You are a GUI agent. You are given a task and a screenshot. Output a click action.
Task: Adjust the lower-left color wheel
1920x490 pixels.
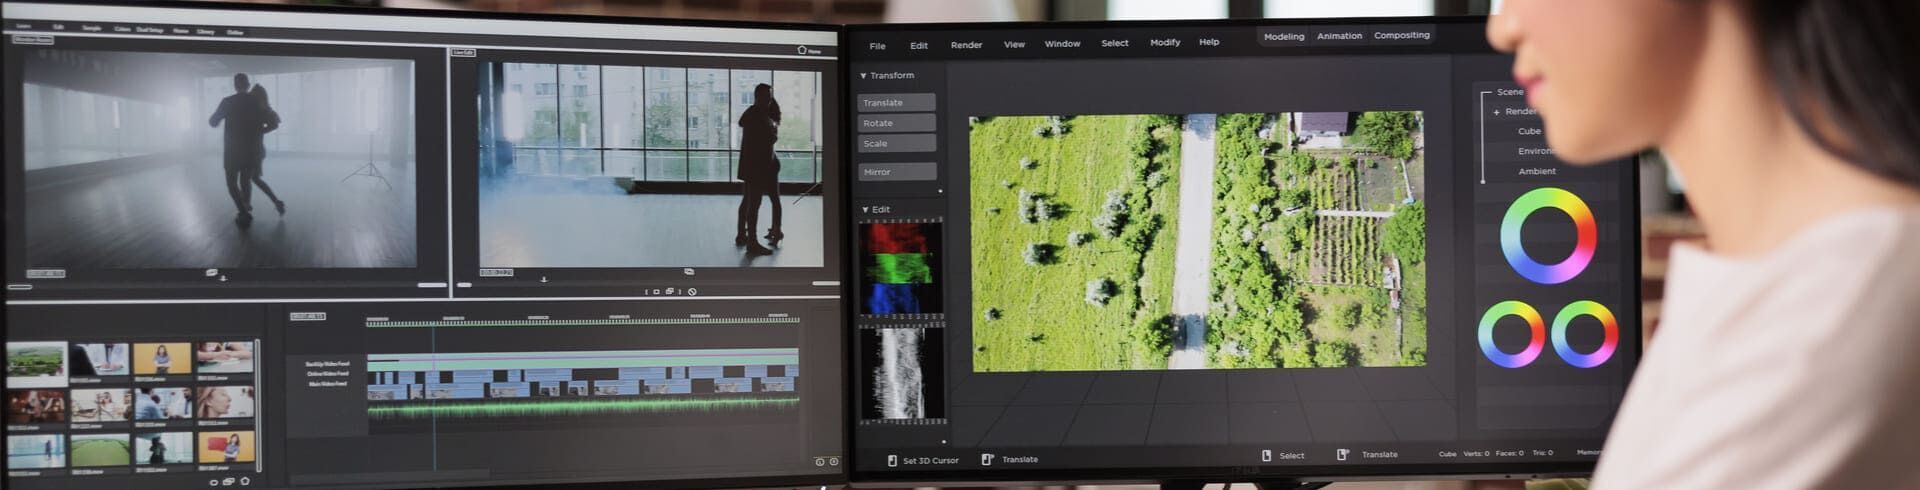pyautogui.click(x=1511, y=334)
